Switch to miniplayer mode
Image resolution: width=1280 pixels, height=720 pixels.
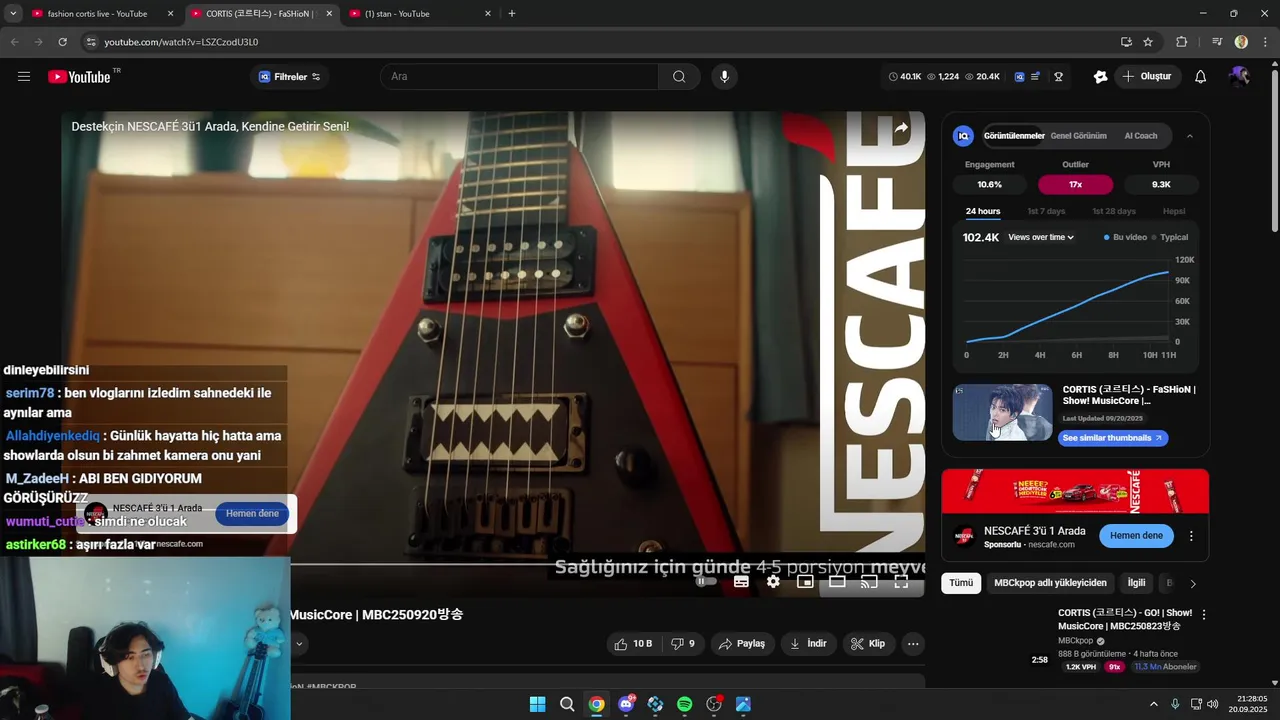pyautogui.click(x=805, y=582)
